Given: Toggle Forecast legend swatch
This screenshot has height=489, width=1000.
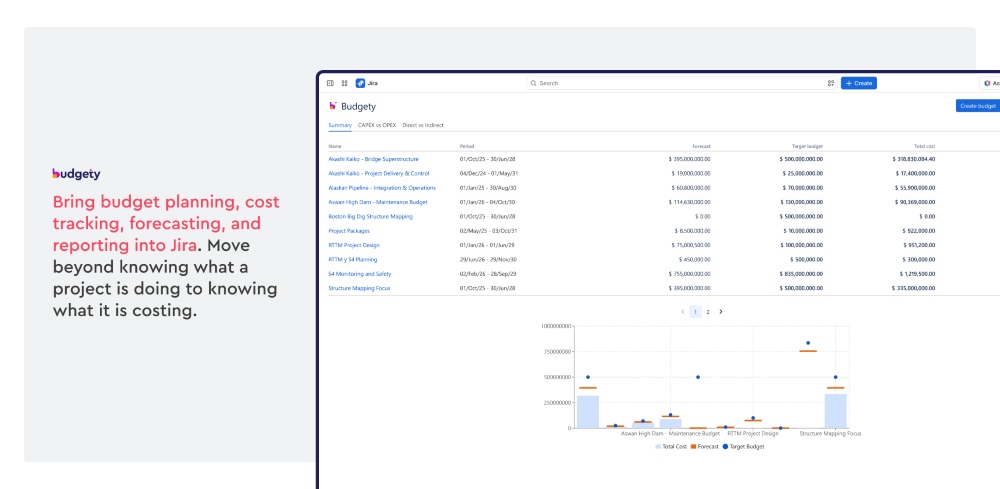Looking at the screenshot, I should (693, 447).
